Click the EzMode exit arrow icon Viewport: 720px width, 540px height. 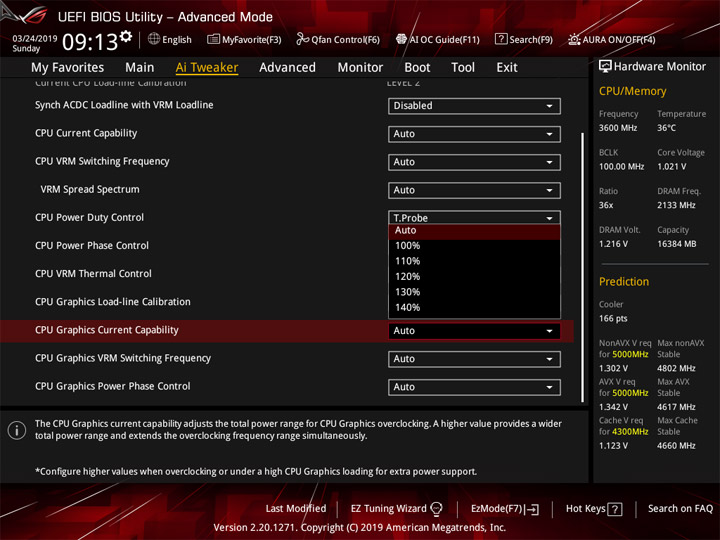pos(533,509)
